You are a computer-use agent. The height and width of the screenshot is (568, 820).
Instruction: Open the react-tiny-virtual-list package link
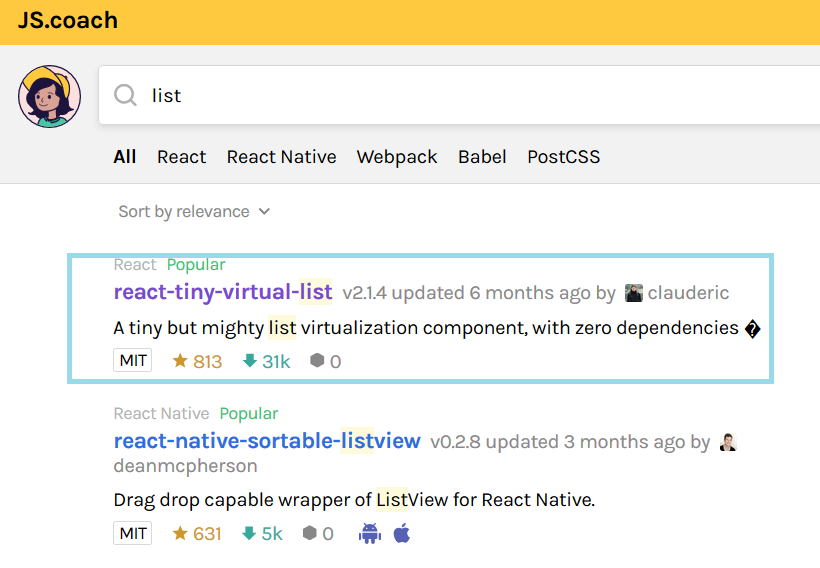coord(223,292)
